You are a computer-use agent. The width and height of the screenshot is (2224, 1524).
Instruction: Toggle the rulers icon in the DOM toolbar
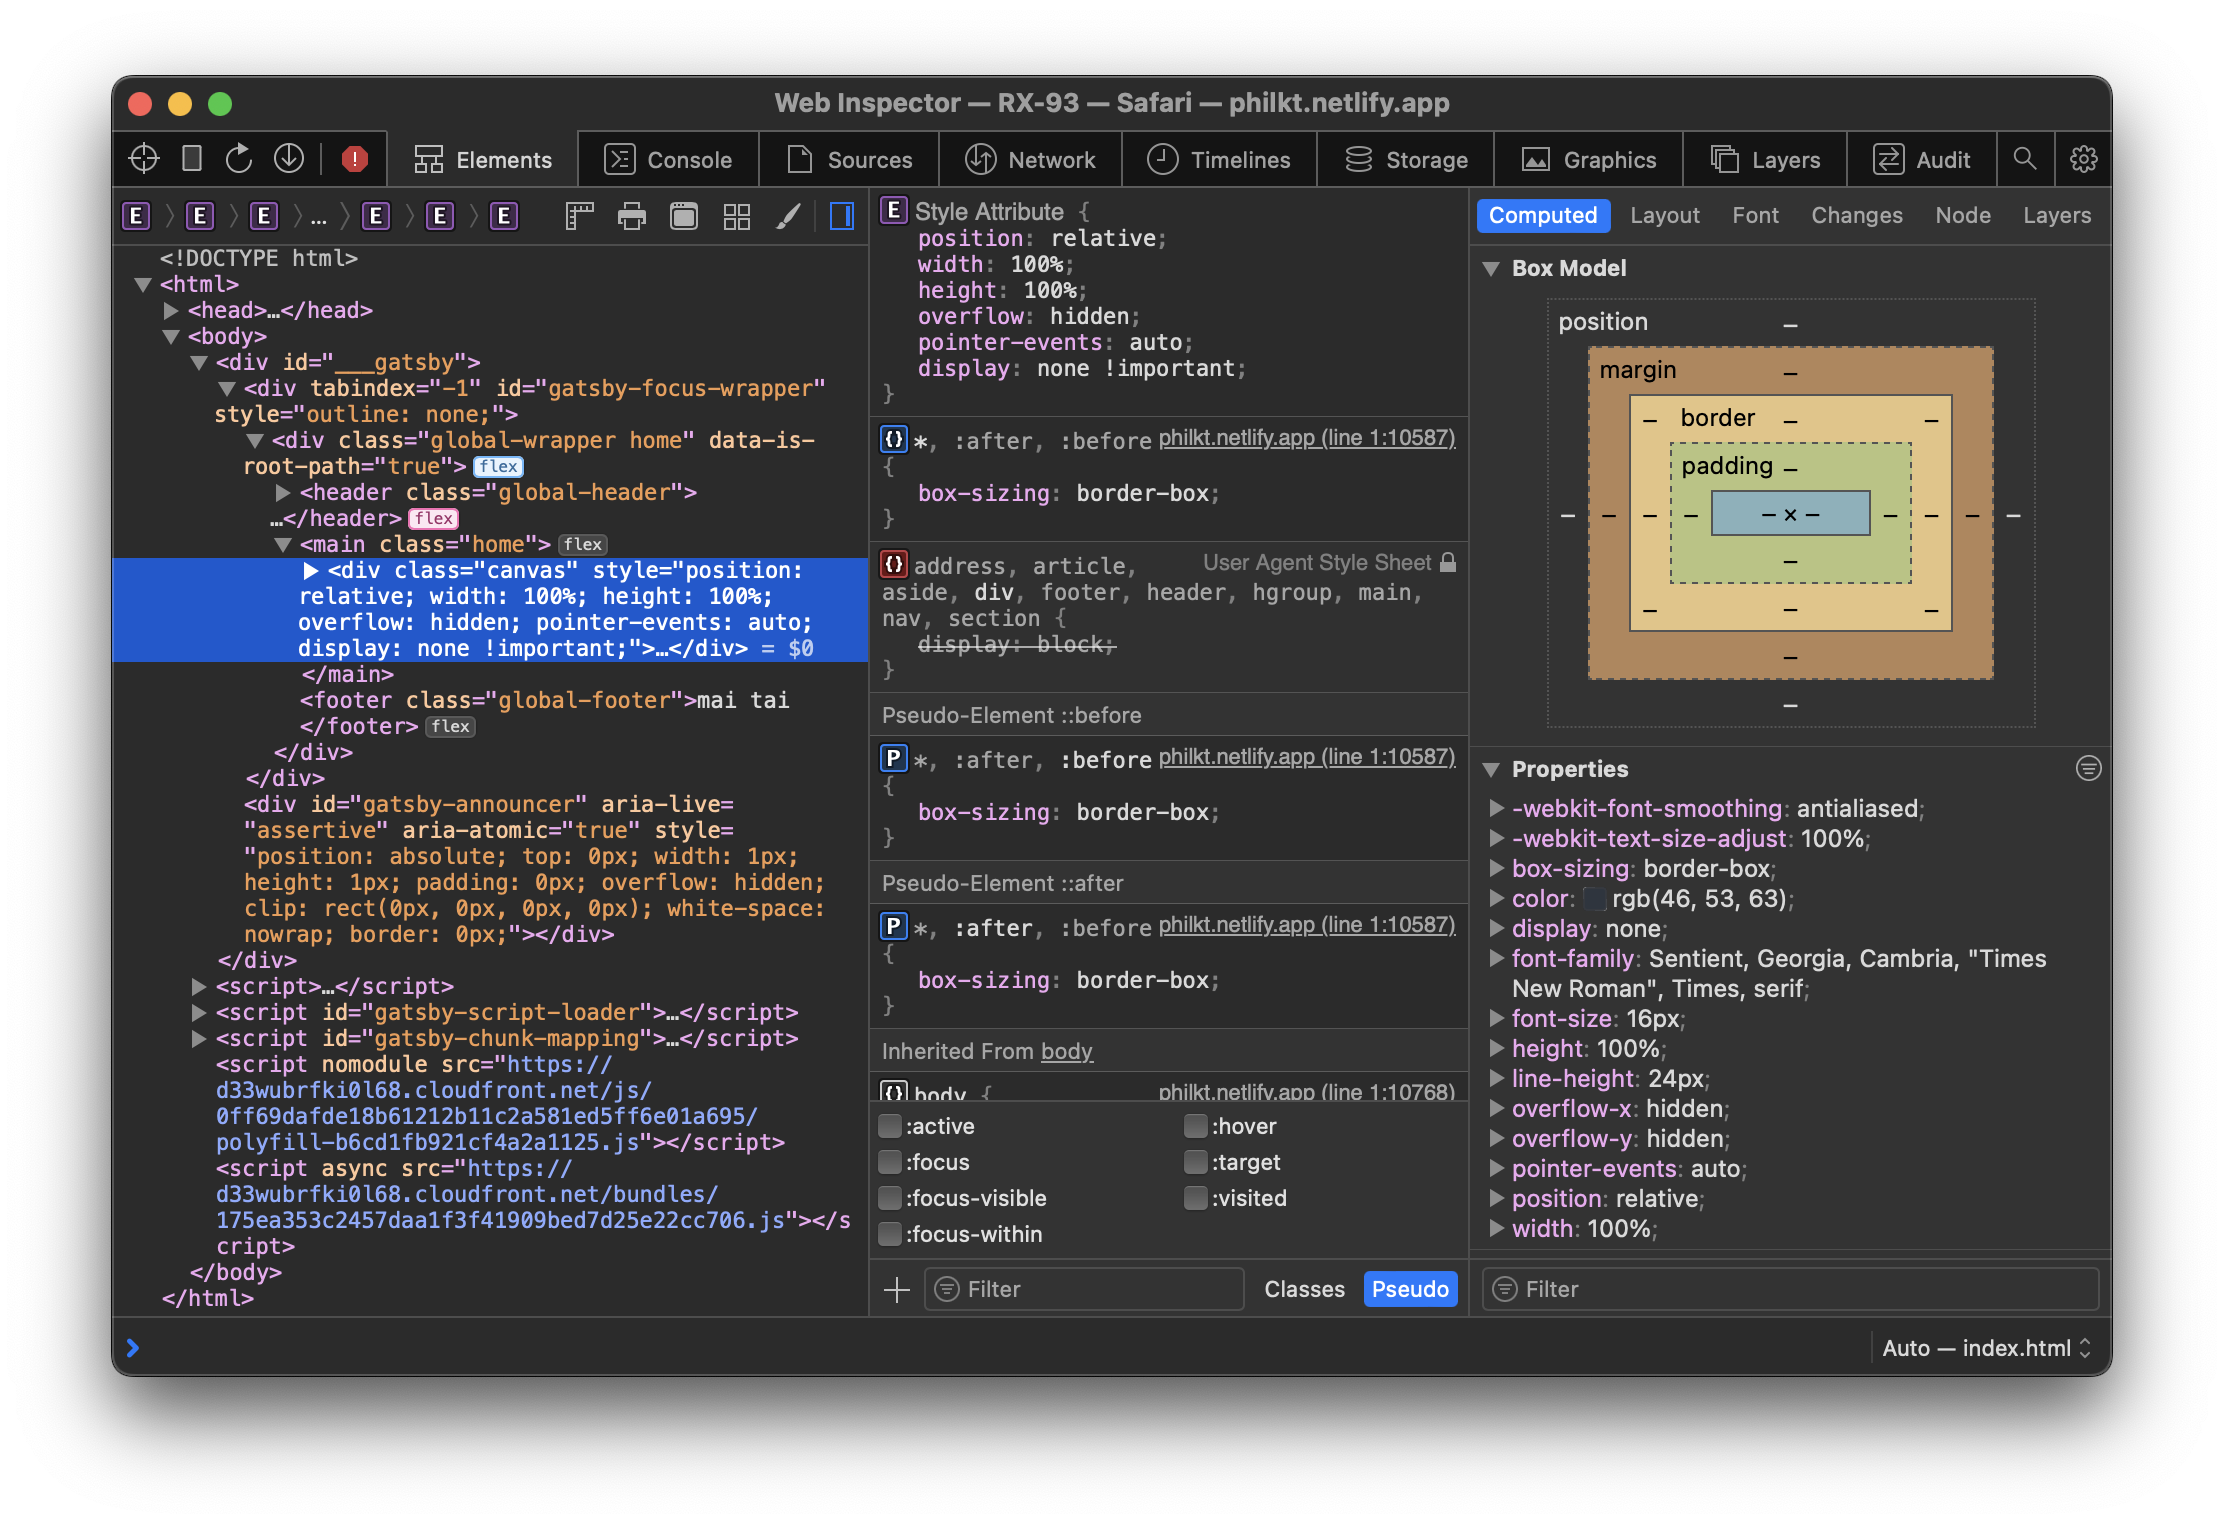579,216
